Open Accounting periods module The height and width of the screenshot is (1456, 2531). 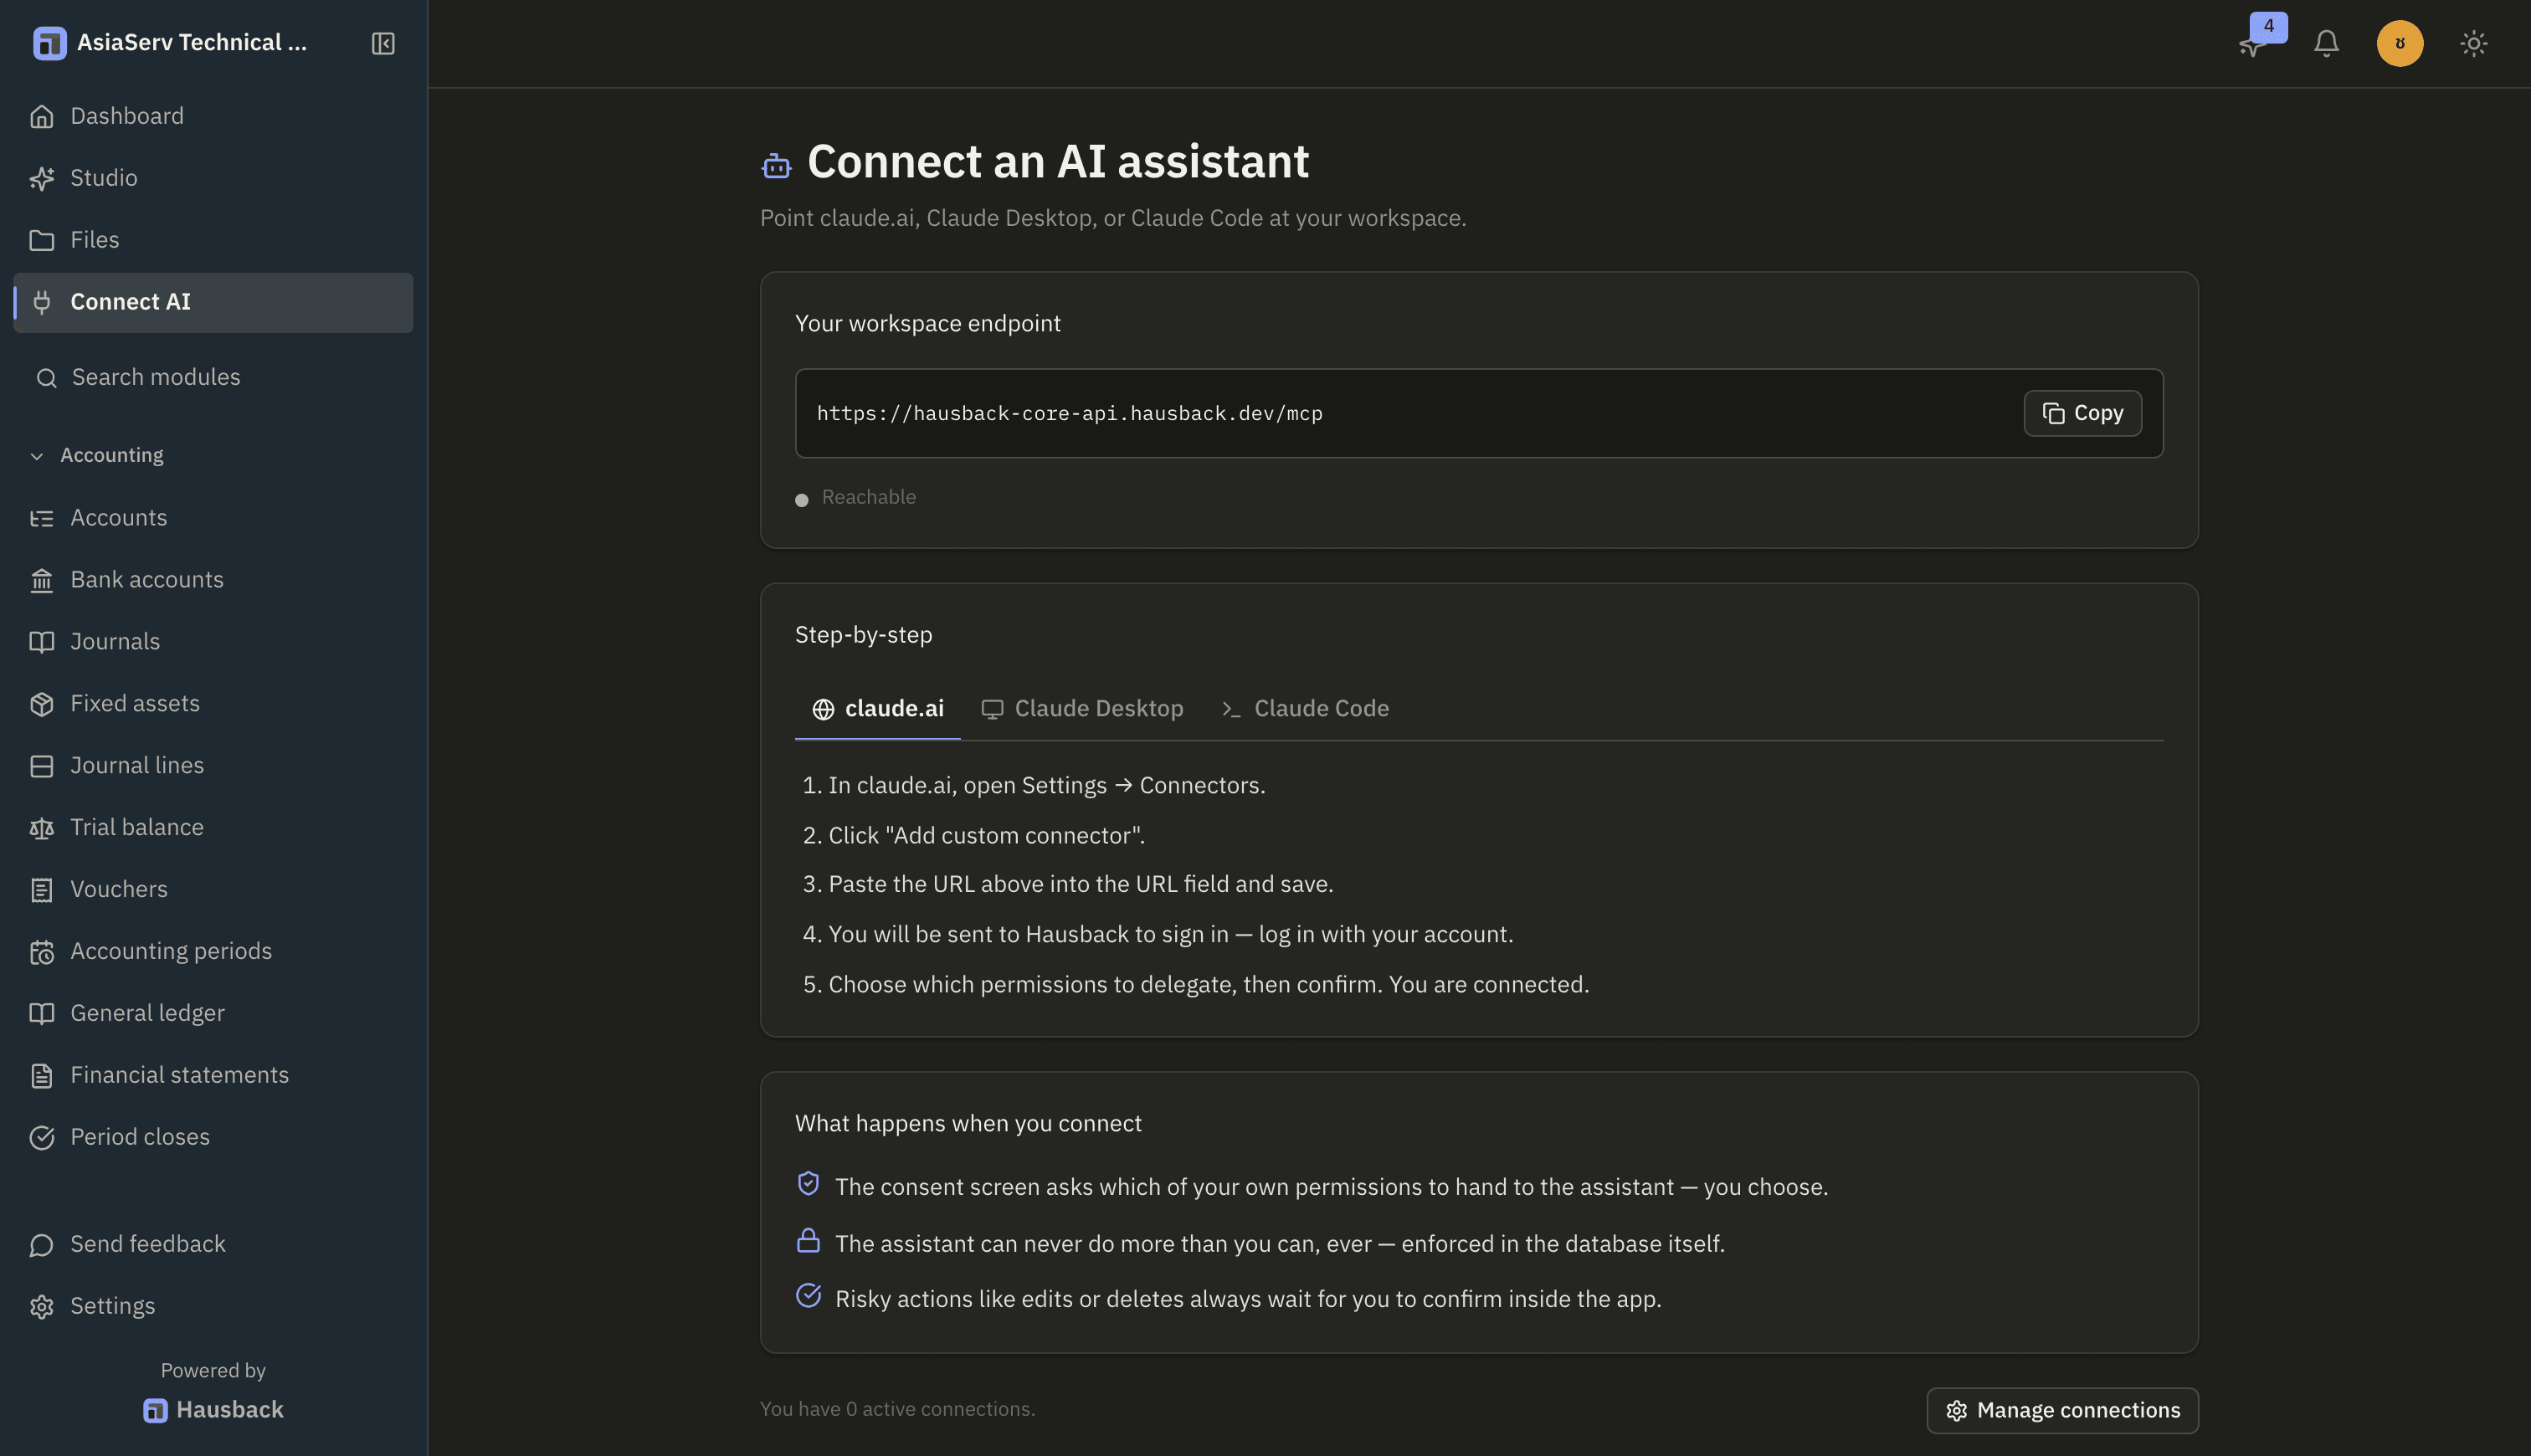click(x=213, y=952)
